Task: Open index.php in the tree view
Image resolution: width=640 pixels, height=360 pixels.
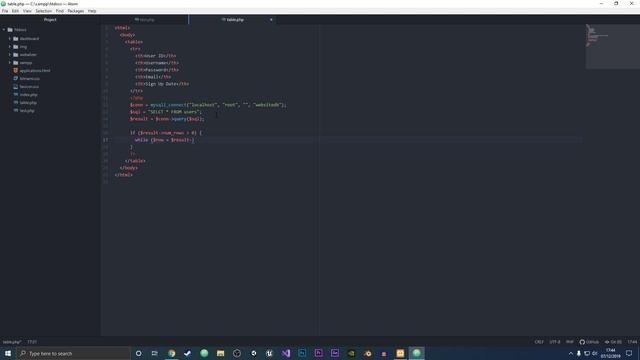Action: [29, 95]
